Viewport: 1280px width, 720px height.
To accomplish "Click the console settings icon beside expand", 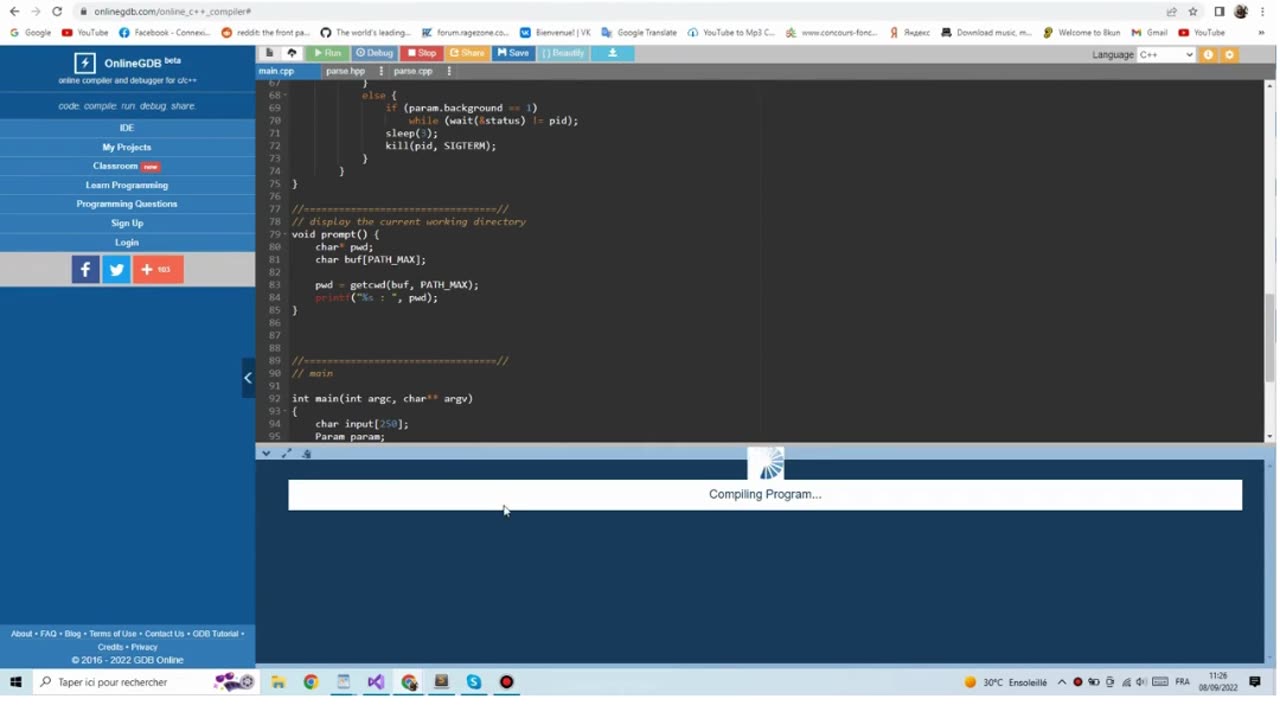I will pyautogui.click(x=306, y=453).
